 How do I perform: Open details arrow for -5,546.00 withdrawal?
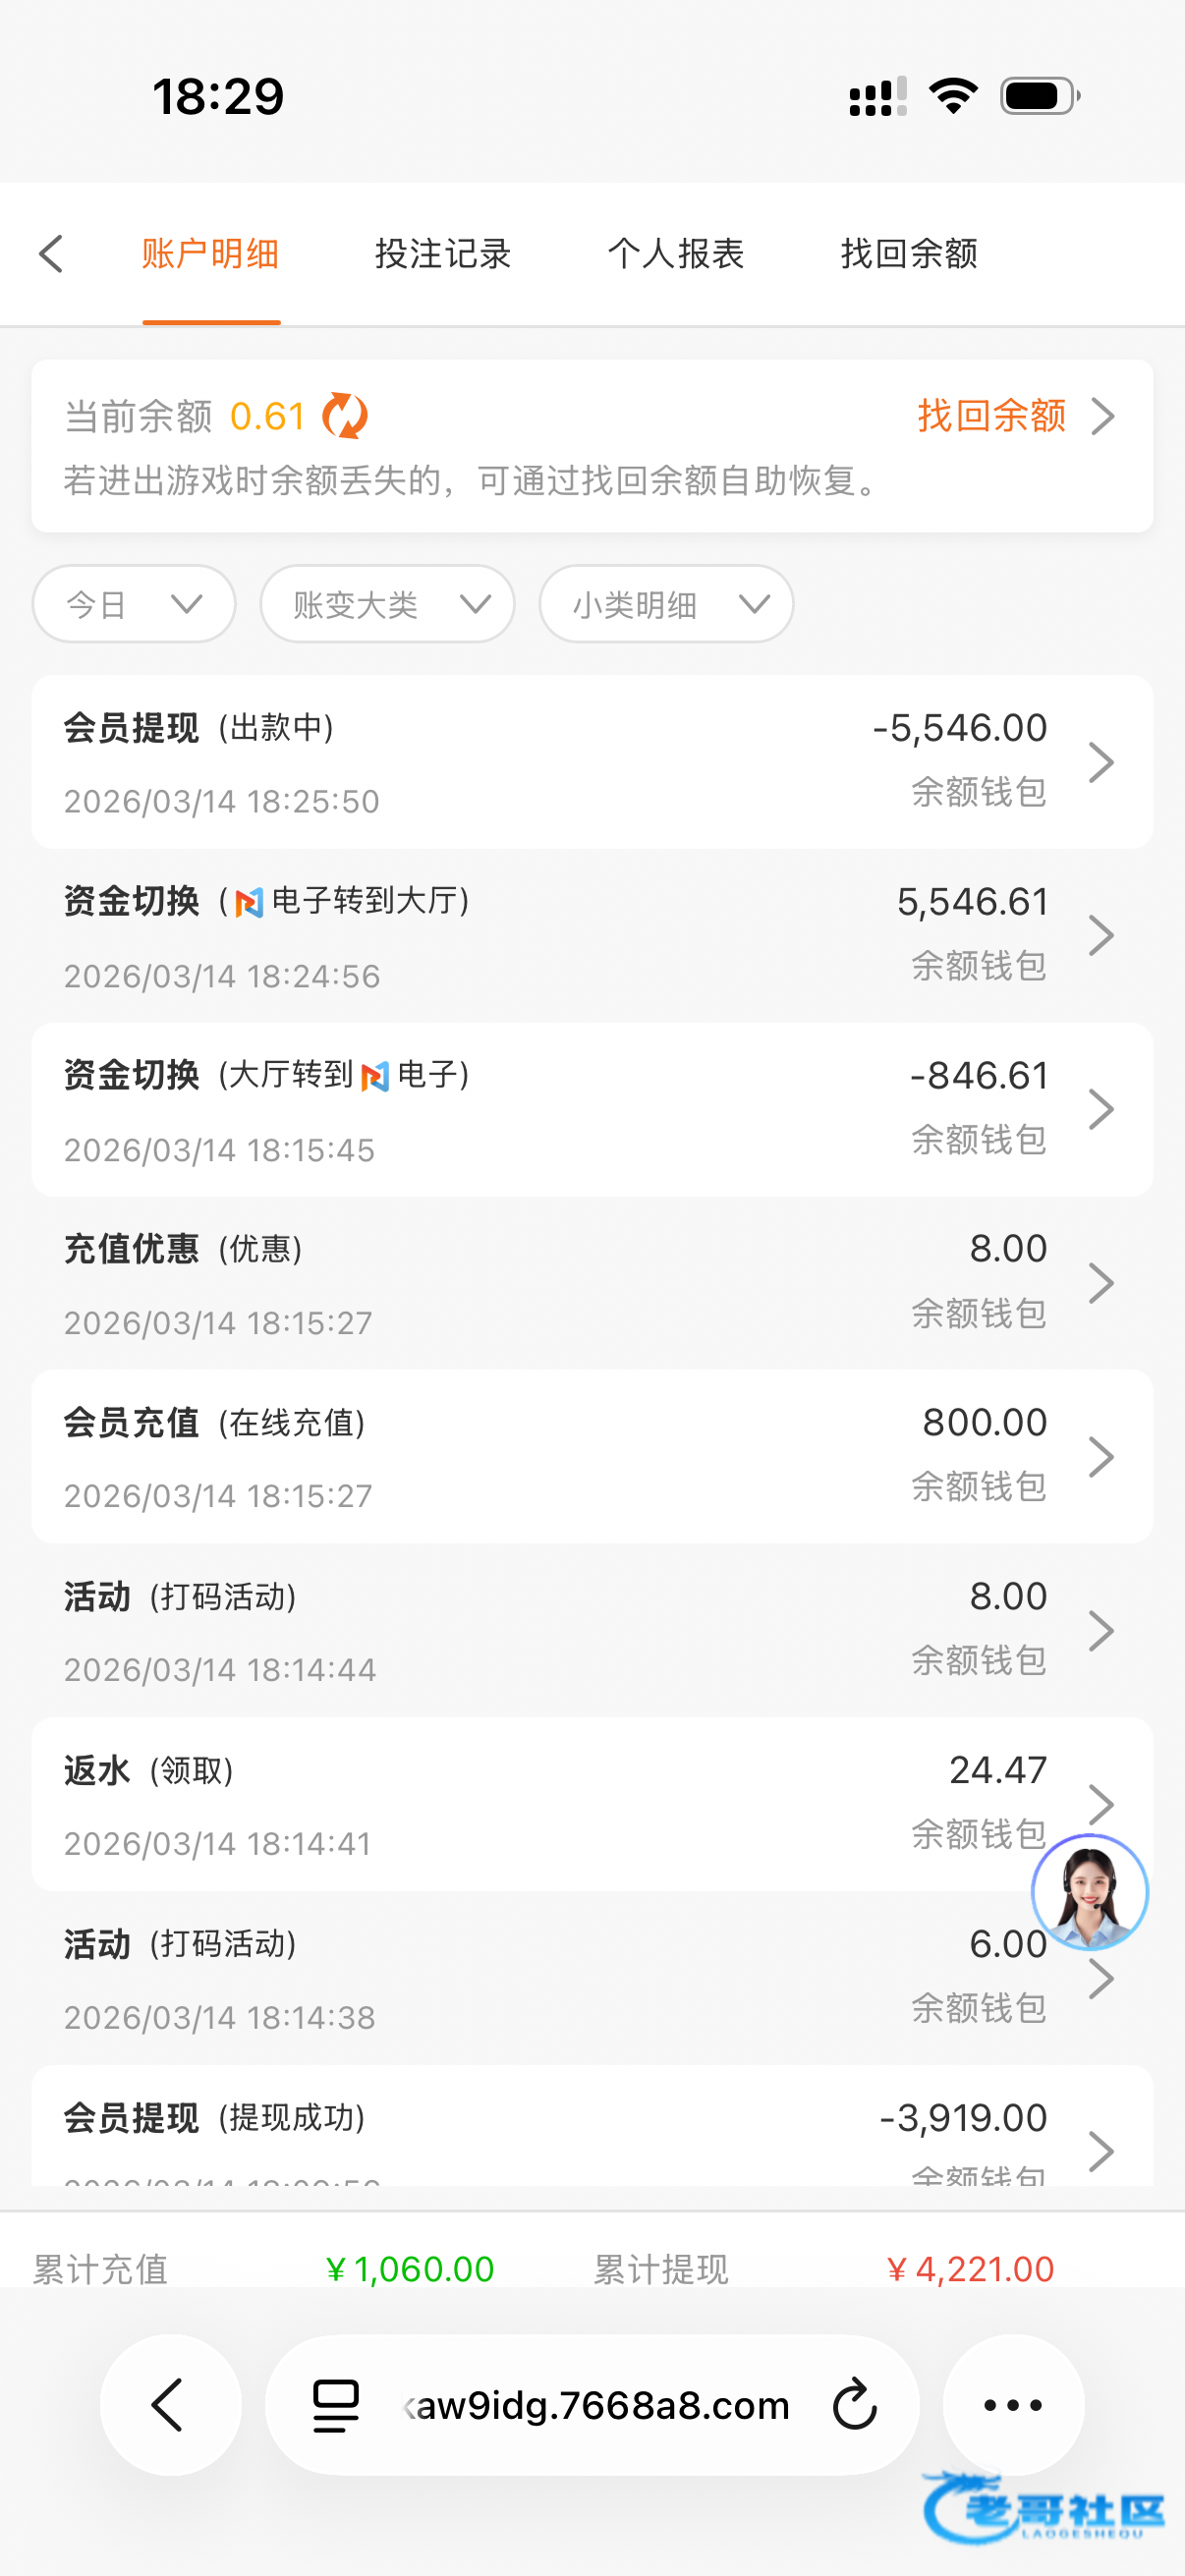click(1101, 763)
